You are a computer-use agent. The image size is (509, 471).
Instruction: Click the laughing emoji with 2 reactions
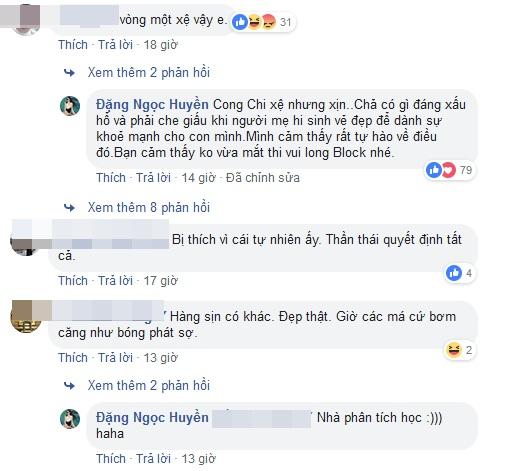point(454,350)
